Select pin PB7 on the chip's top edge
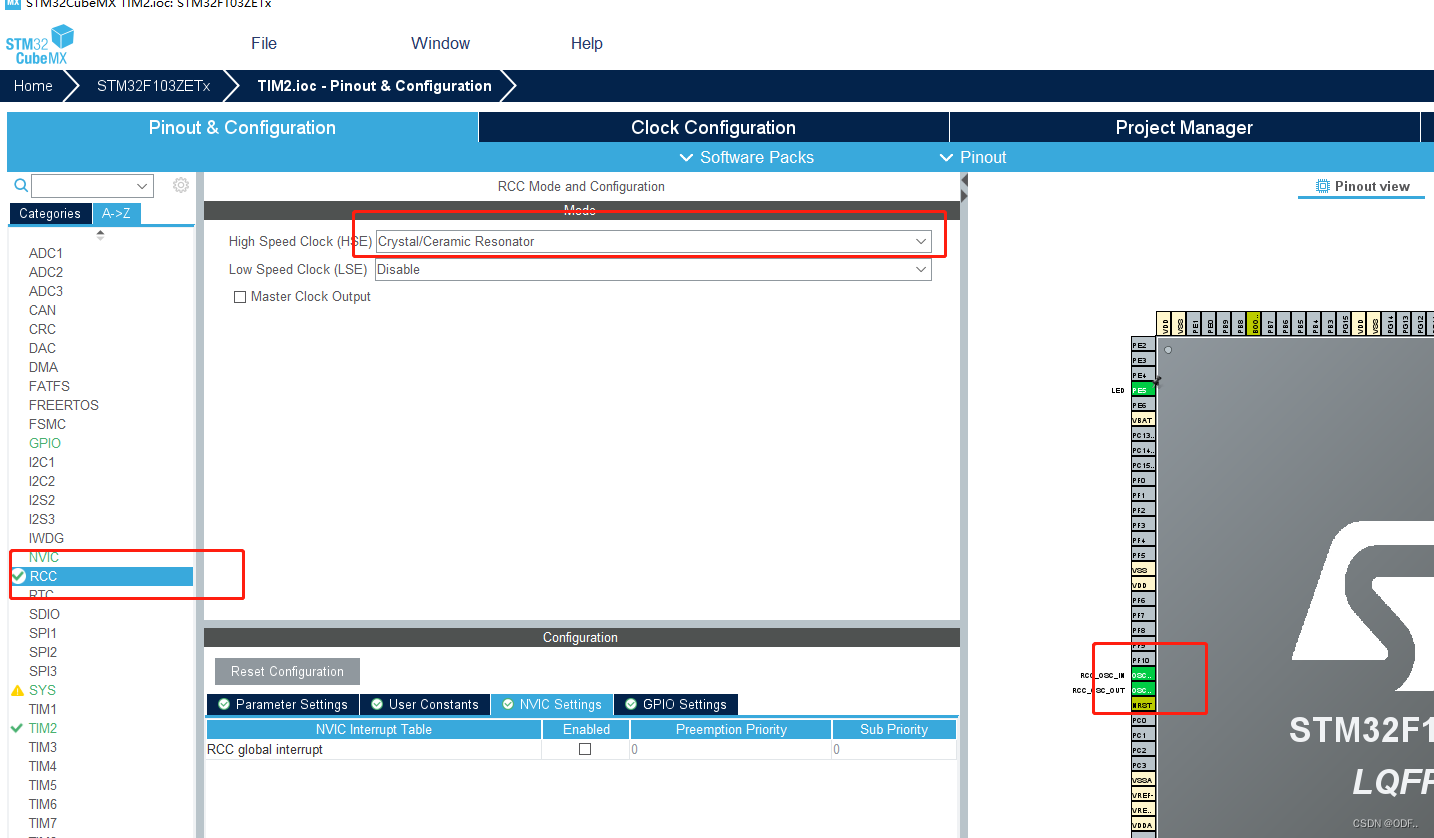Screen dimensions: 1434x838 (1270, 324)
